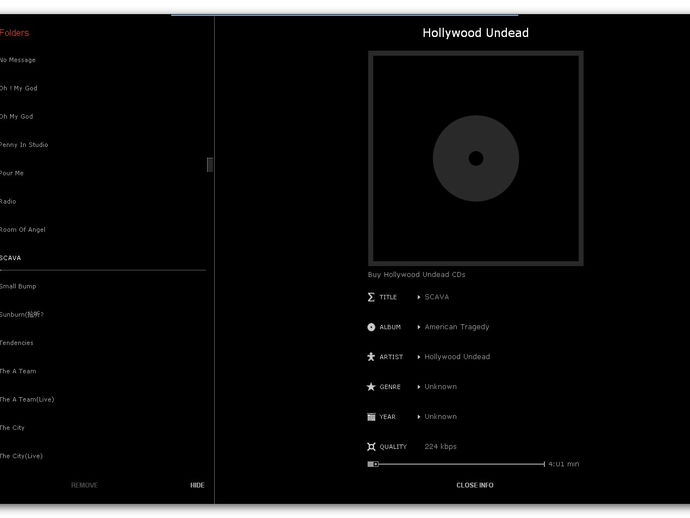Select the Tendencies track

(16, 342)
